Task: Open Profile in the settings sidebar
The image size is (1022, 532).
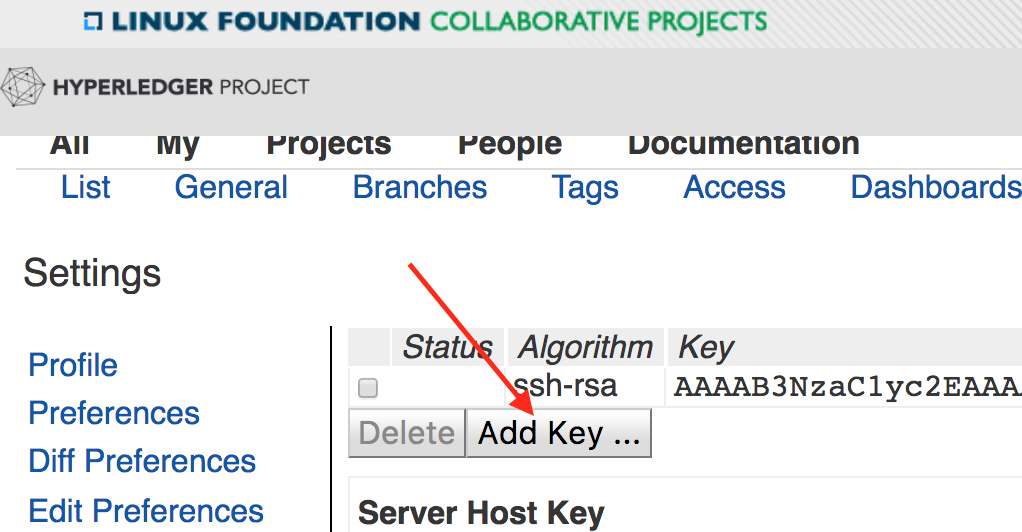Action: [73, 365]
